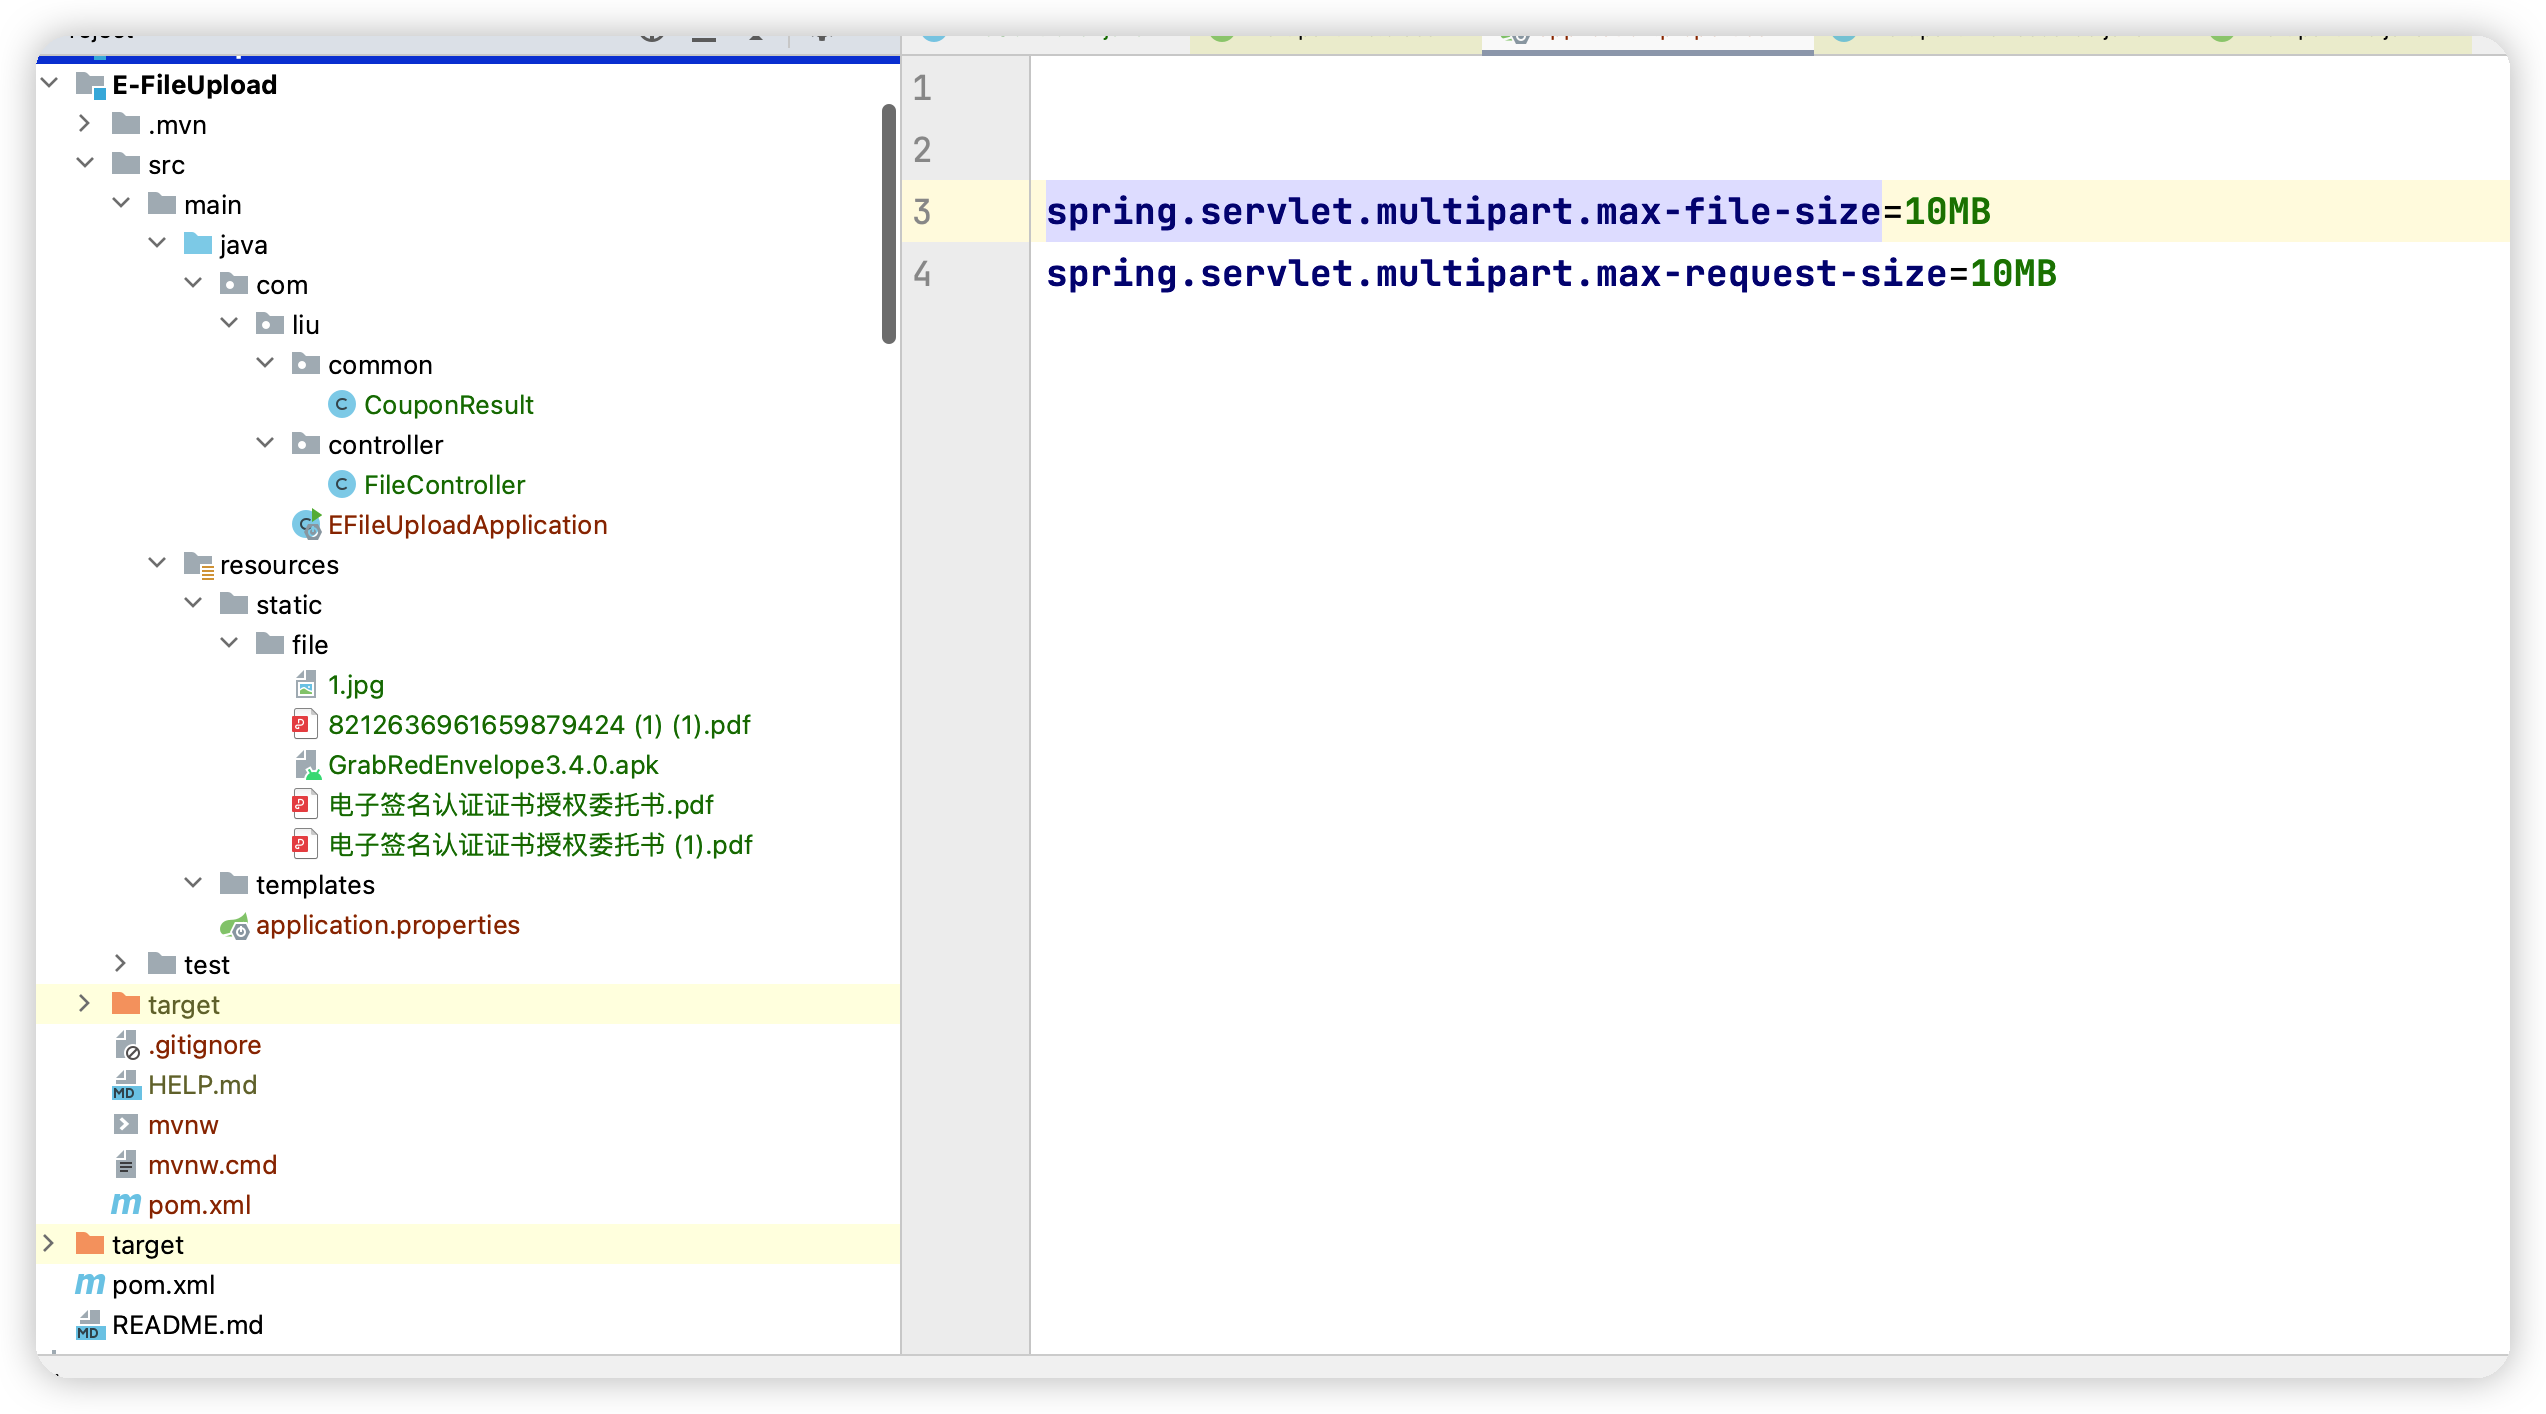The image size is (2546, 1414).
Task: Click the max-file-size property key
Action: click(1463, 211)
